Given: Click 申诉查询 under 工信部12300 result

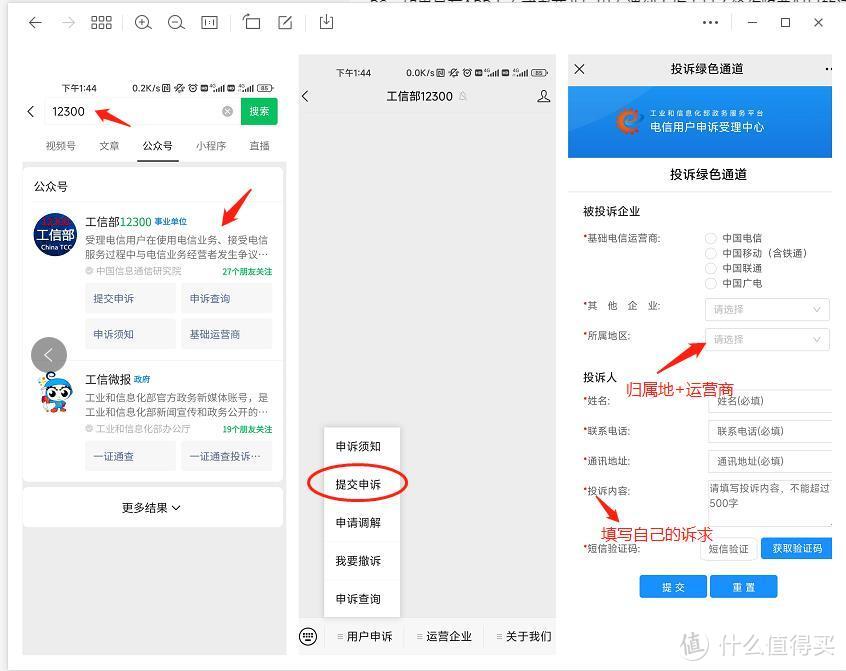Looking at the screenshot, I should tap(227, 298).
